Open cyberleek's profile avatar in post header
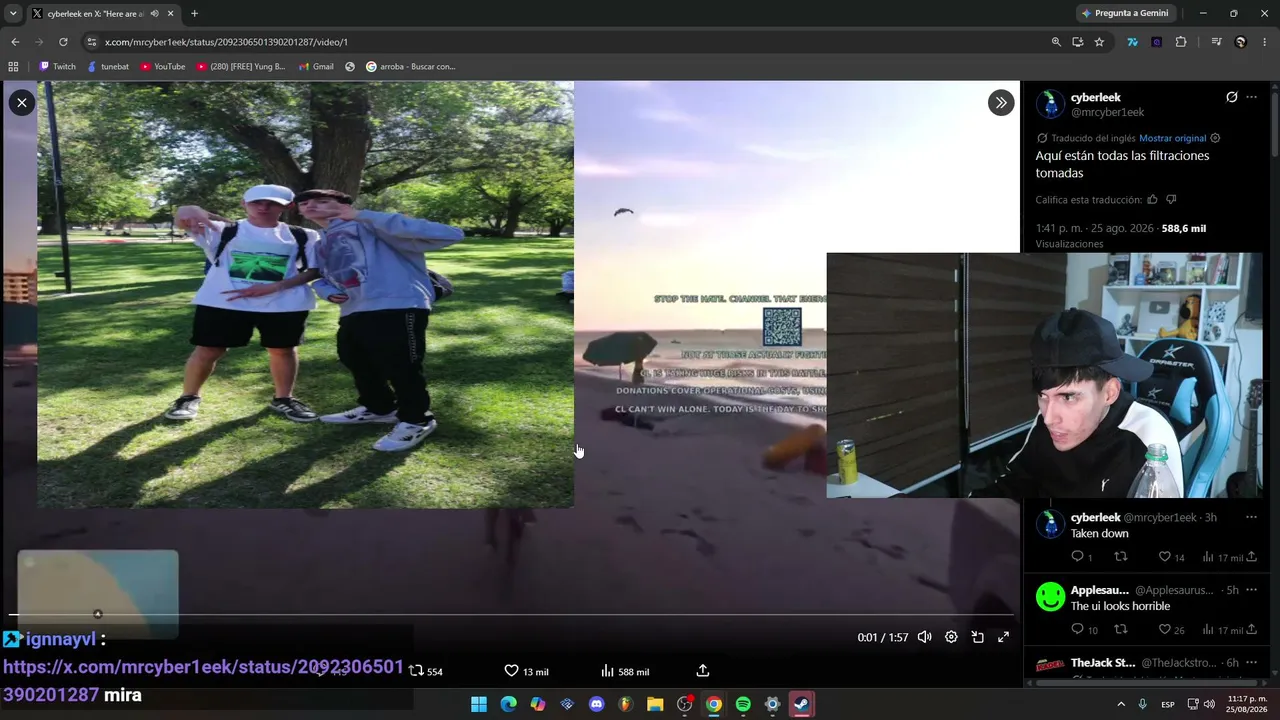The width and height of the screenshot is (1280, 720). (1050, 104)
